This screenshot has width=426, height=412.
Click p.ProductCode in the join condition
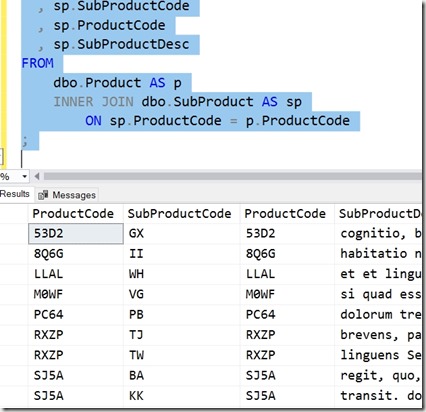click(x=298, y=121)
